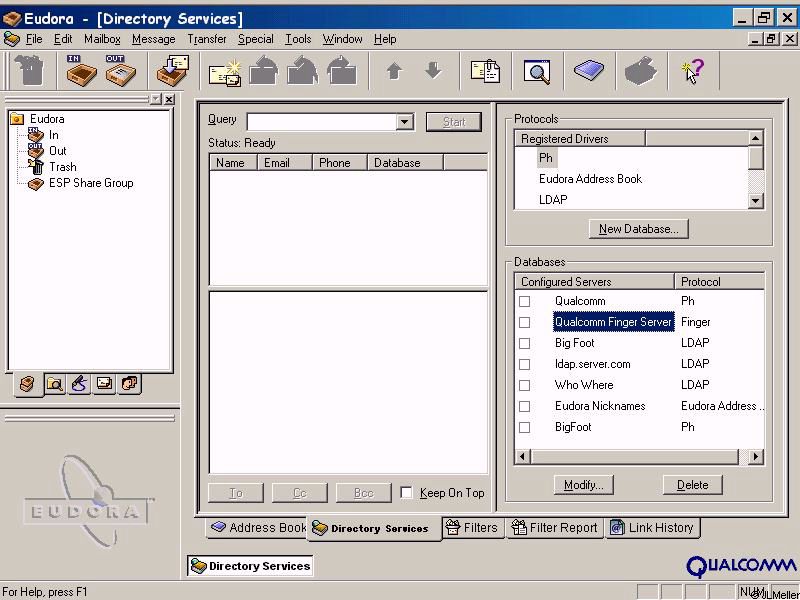Click the To button
The height and width of the screenshot is (600, 800).
(x=236, y=493)
